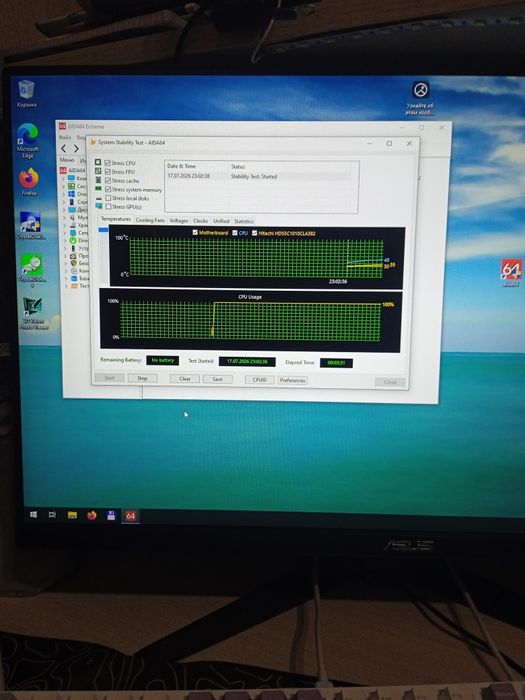The image size is (525, 700).
Task: Expand the Сеть tree node
Action: pos(66,233)
